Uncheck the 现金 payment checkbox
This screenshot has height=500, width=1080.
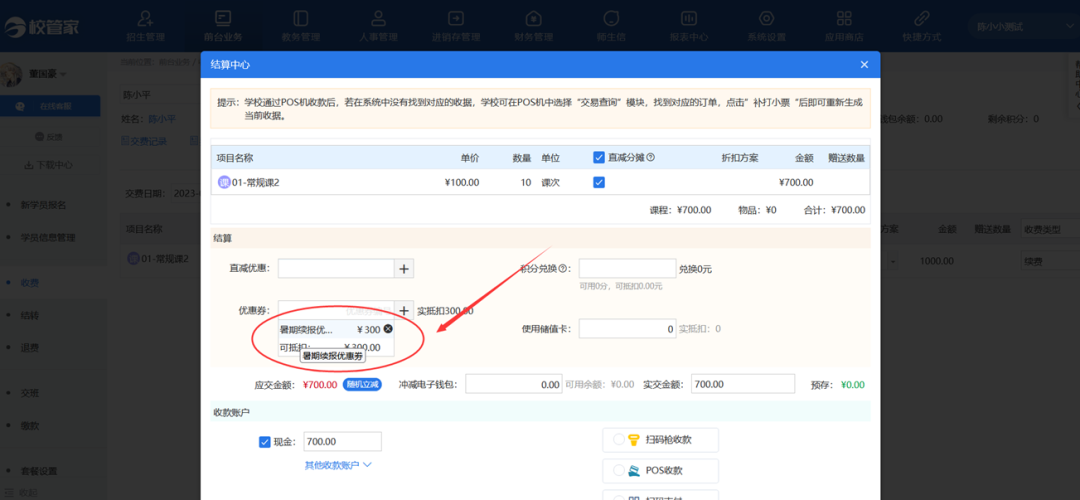pos(265,442)
